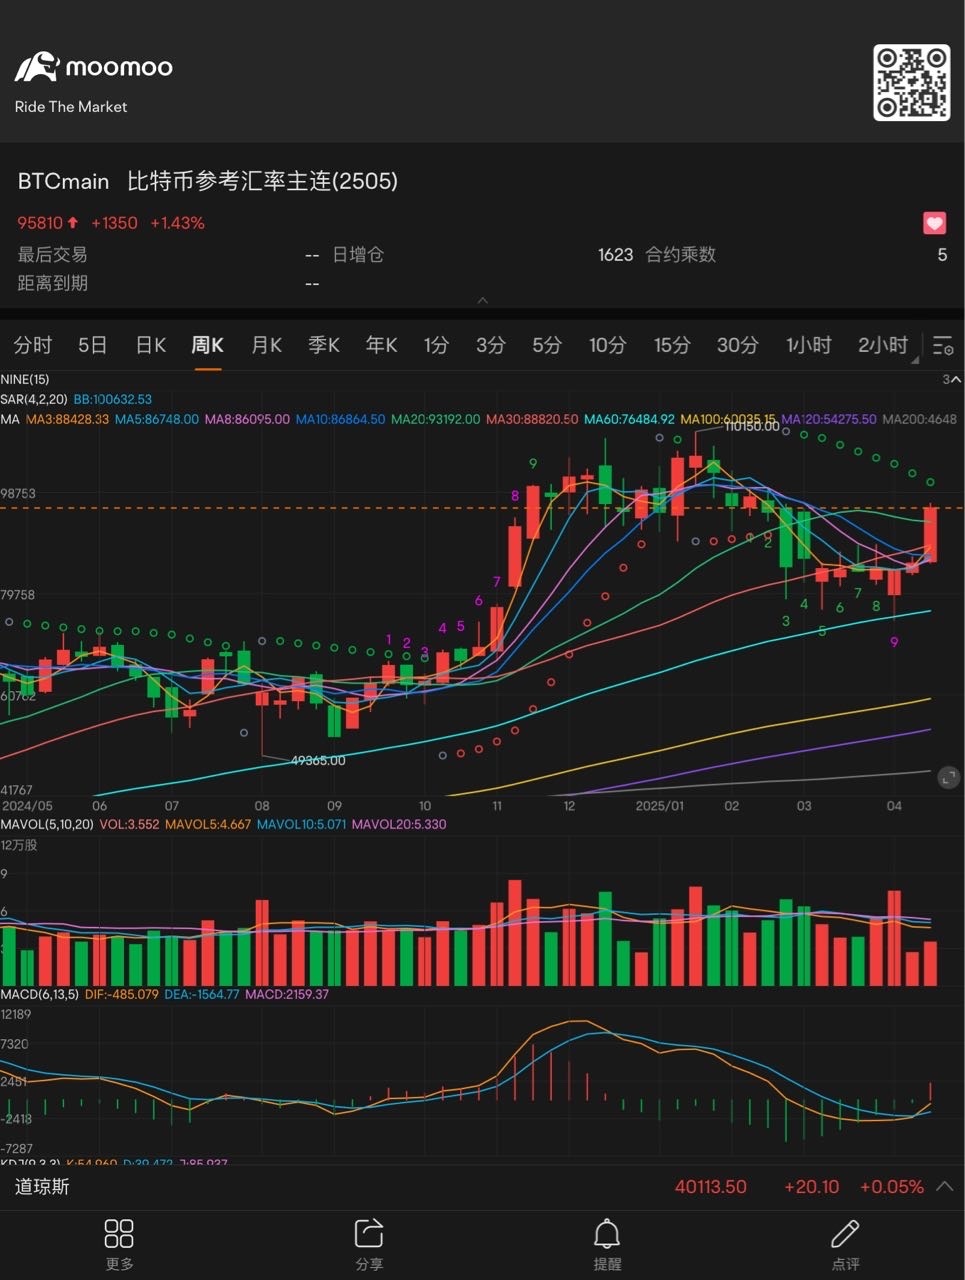This screenshot has width=965, height=1280.
Task: Expand the 道琼斯 index bar chevron
Action: click(x=943, y=1186)
